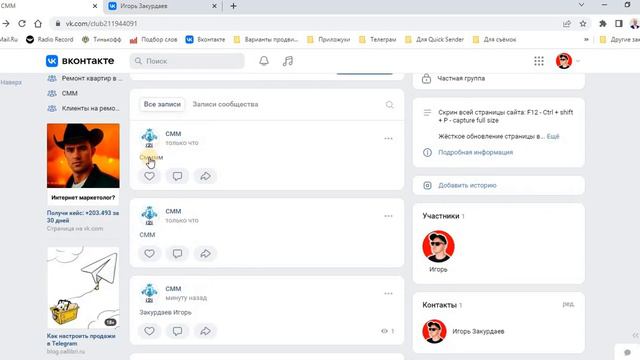This screenshot has height=360, width=640.
Task: Reload the page with browser refresh button
Action: [22, 24]
